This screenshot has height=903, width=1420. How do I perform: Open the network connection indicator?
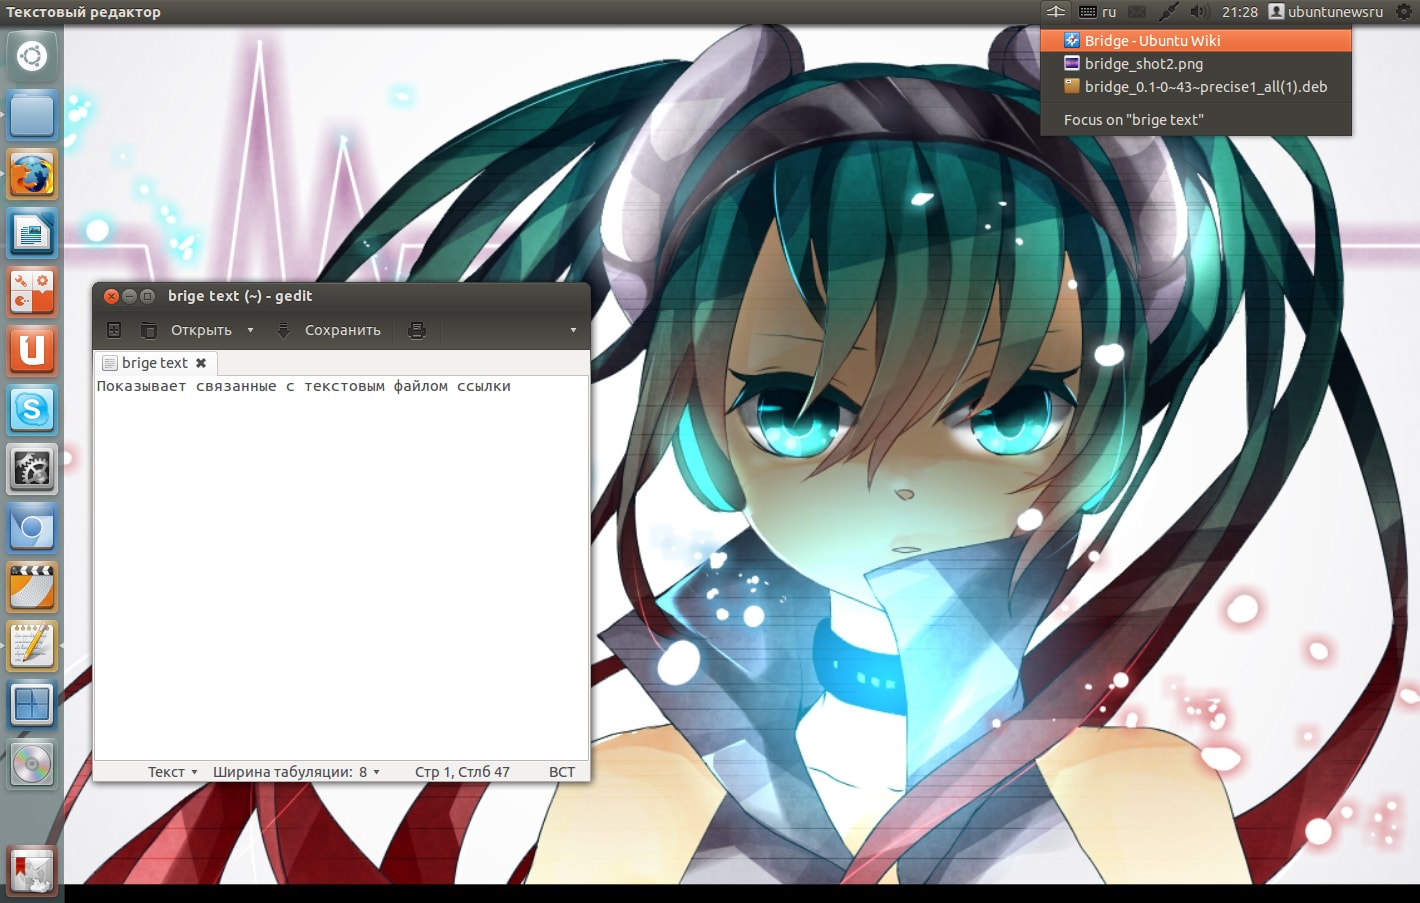coord(1168,12)
